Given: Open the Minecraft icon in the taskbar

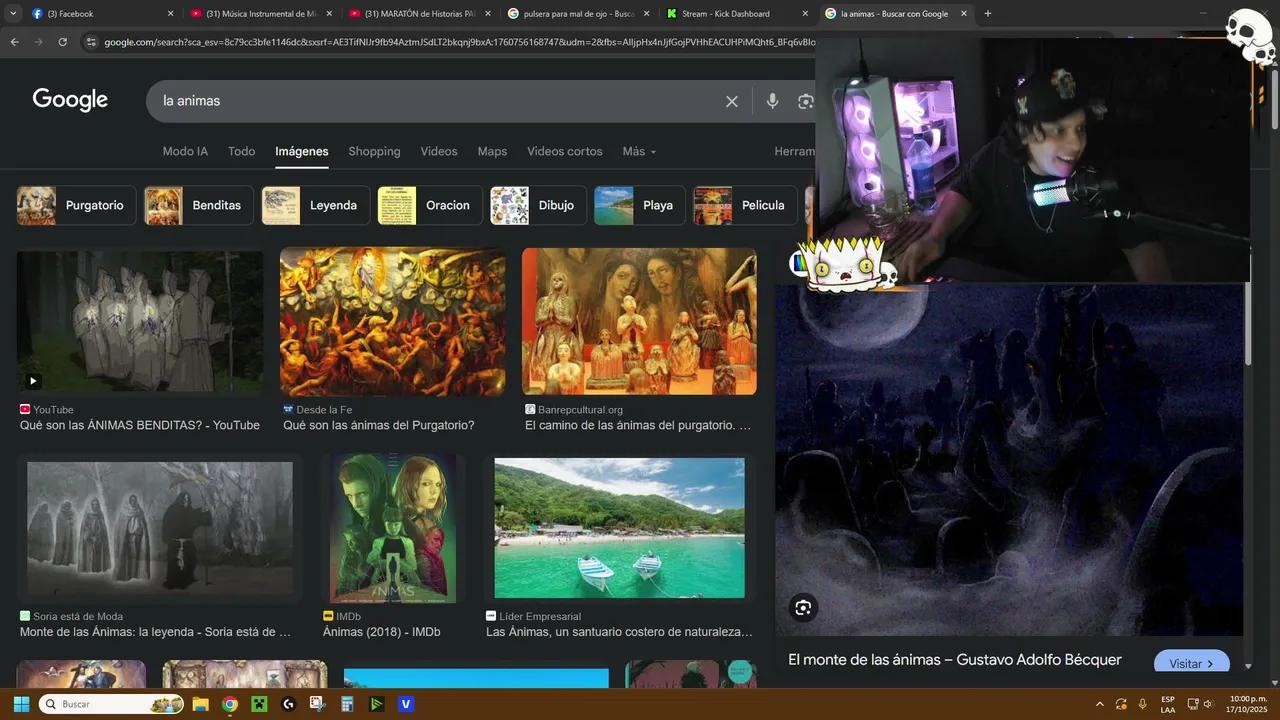Looking at the screenshot, I should [x=258, y=704].
